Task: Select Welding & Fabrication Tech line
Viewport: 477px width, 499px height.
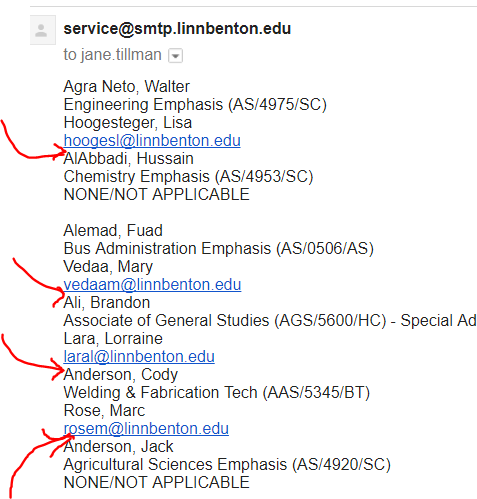Action: tap(217, 393)
